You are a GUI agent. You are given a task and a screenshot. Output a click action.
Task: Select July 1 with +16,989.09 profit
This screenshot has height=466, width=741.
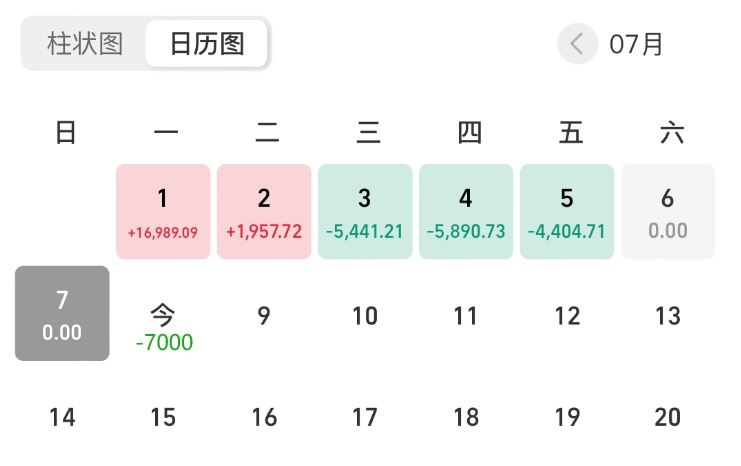[163, 212]
